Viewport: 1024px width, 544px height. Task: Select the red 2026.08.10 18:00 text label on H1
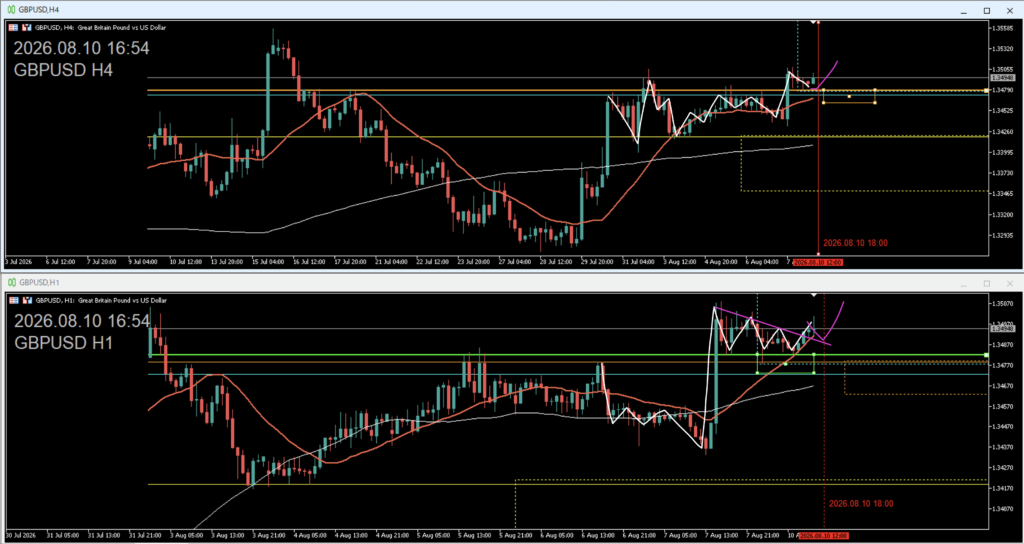[861, 504]
